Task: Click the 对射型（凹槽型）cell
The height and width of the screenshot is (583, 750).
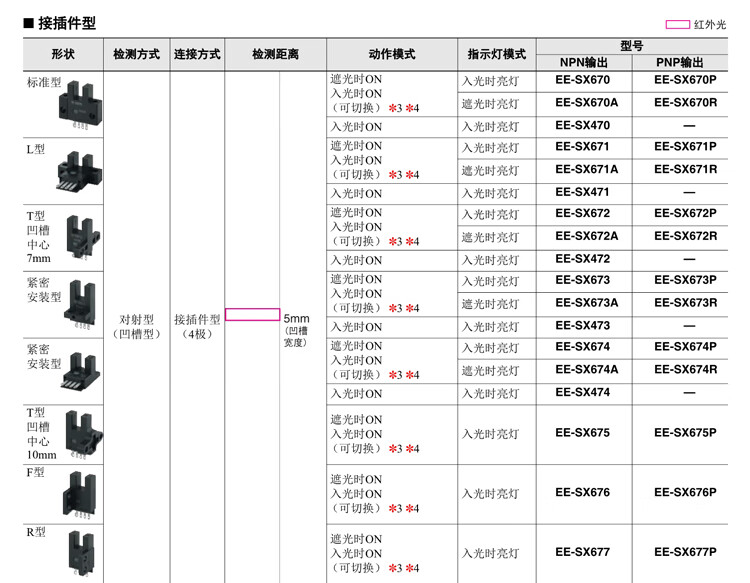Action: 136,327
